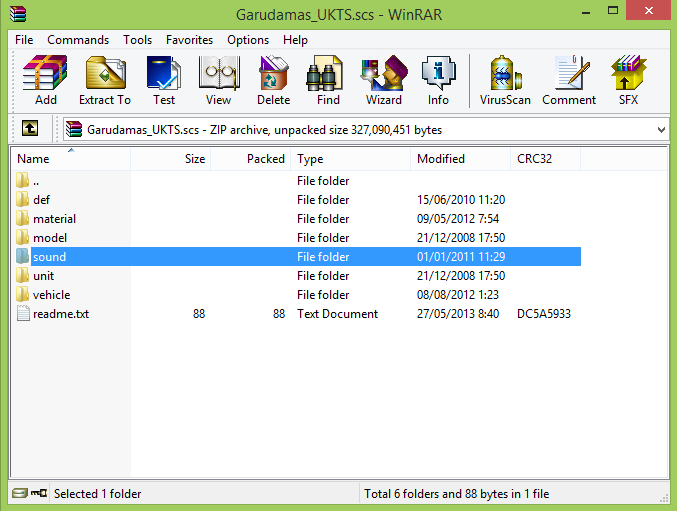Screen dimensions: 677x511
Task: Minimize the WinRAR window
Action: [x=586, y=12]
